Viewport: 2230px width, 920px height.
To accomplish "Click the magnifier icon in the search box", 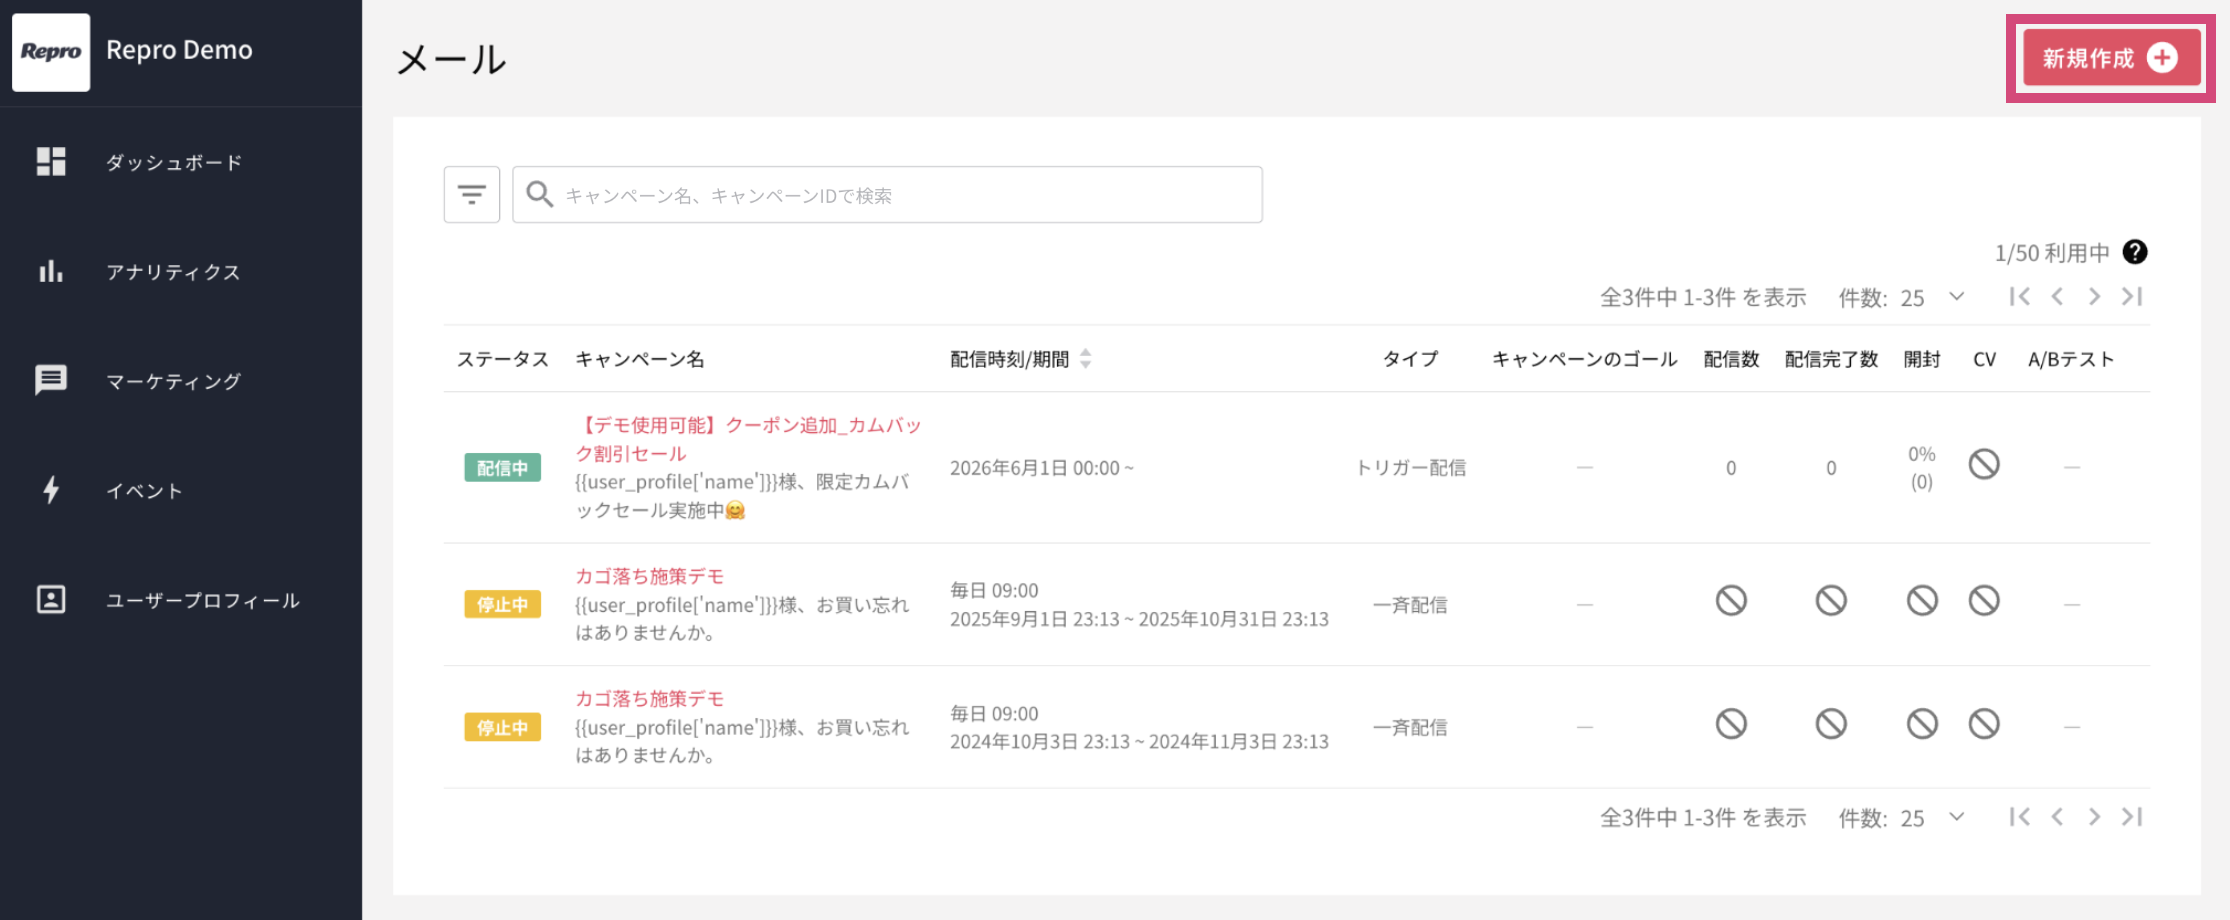I will tap(540, 194).
